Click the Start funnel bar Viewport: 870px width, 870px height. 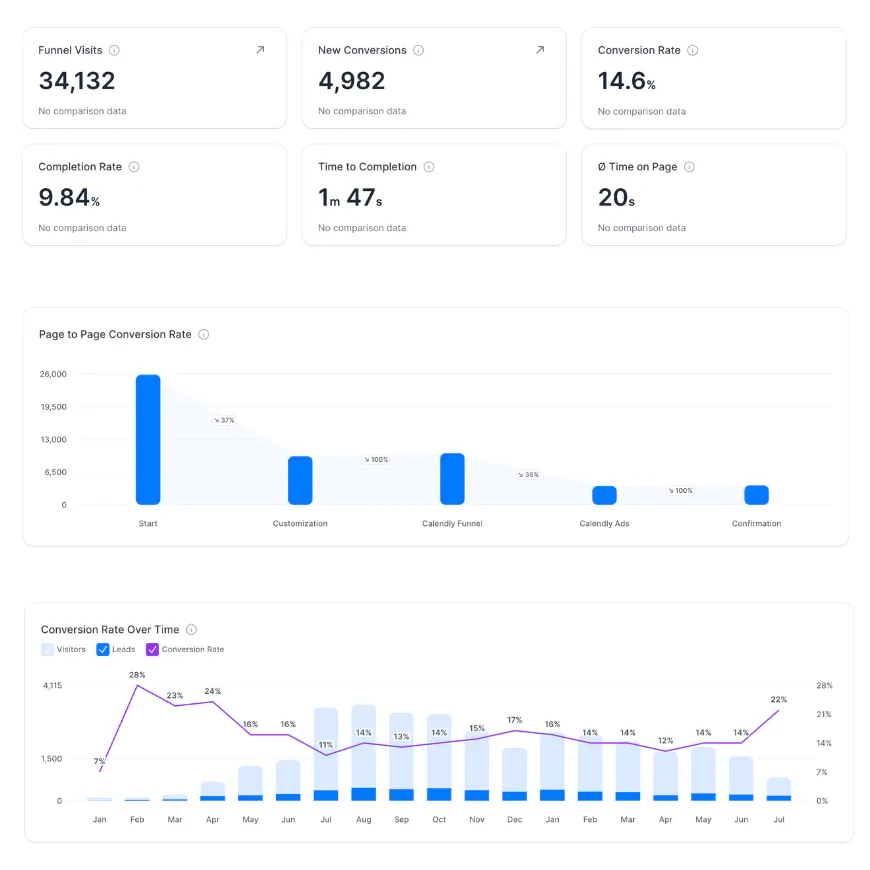tap(148, 439)
